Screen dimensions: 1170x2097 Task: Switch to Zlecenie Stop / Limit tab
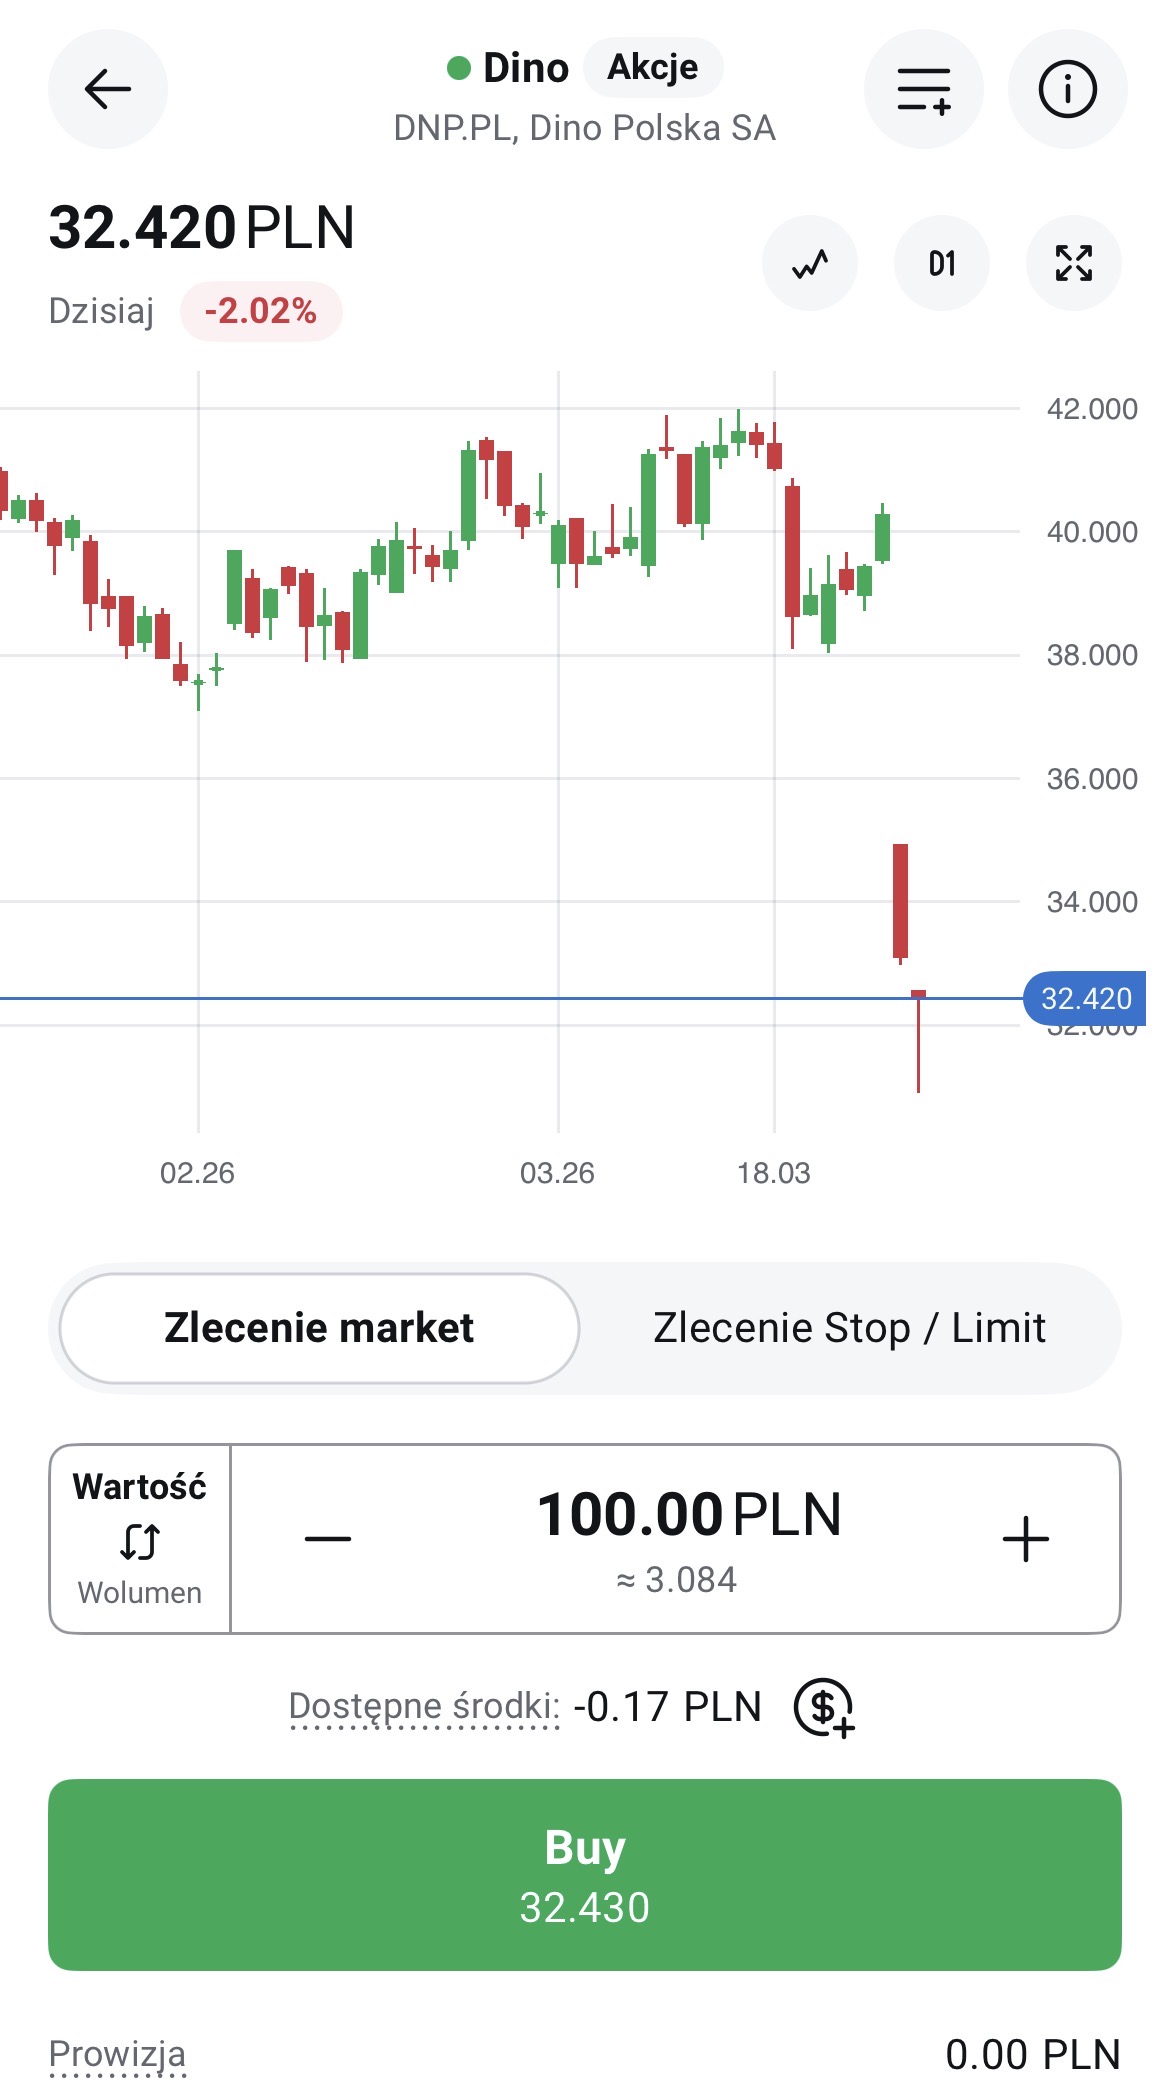point(849,1328)
